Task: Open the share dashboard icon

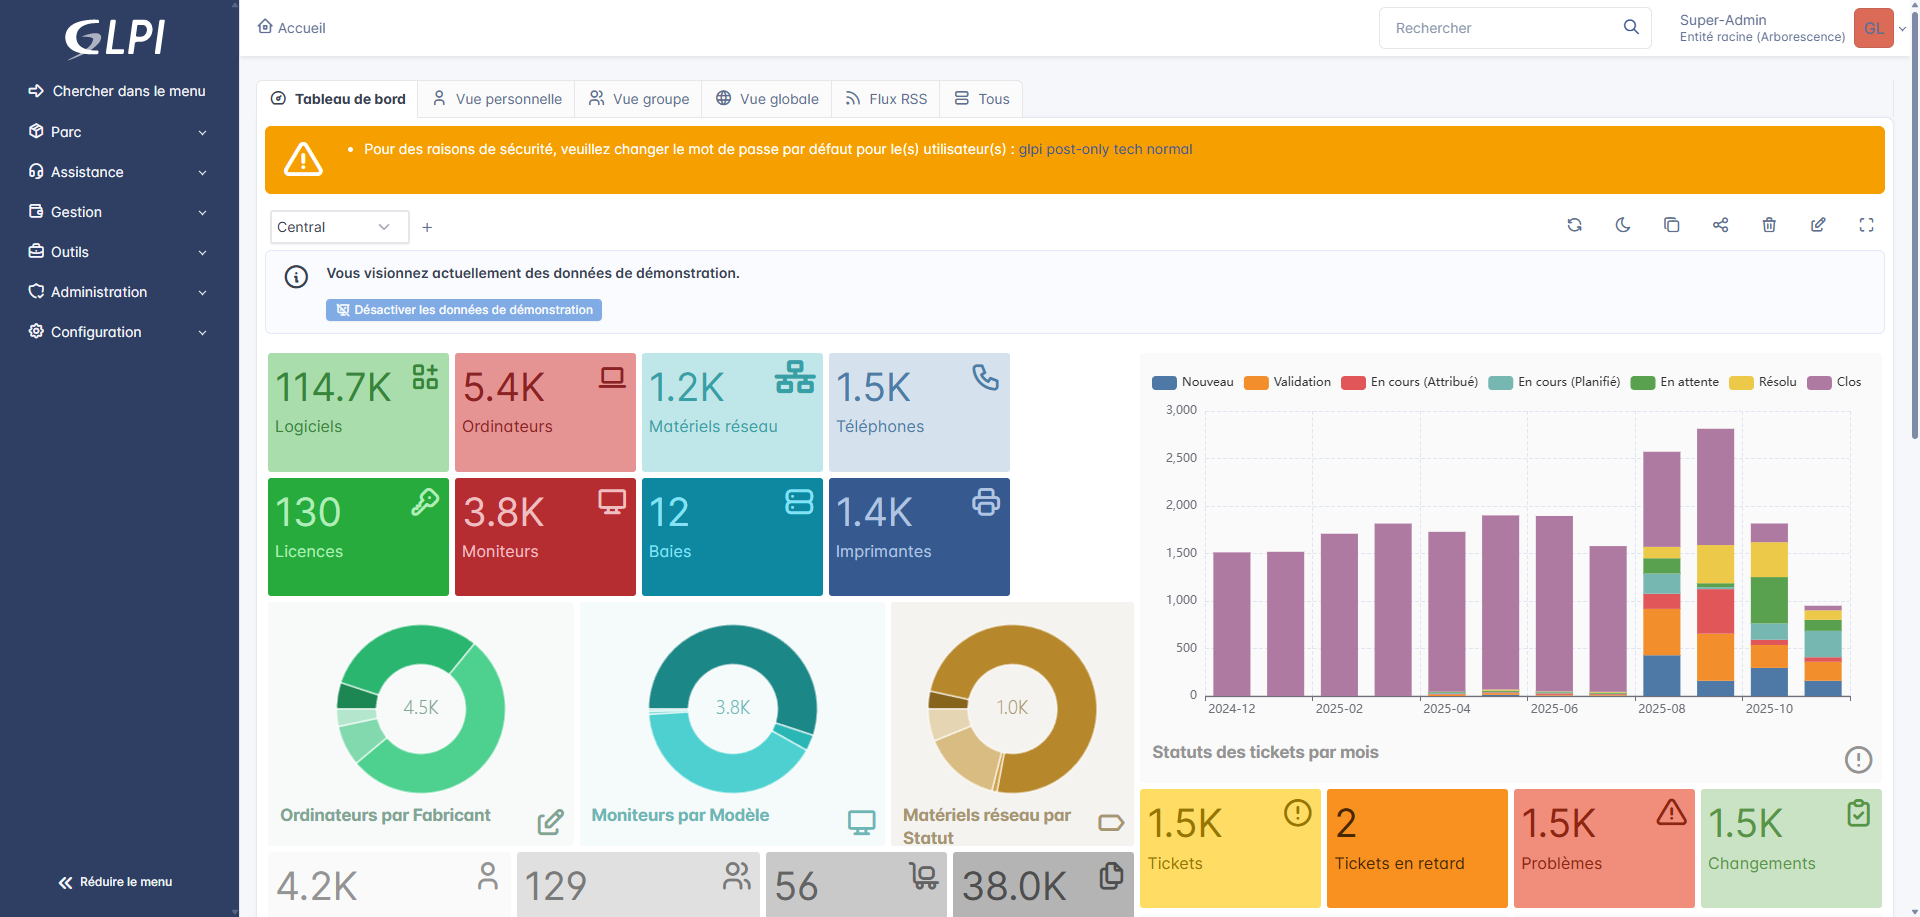Action: [x=1720, y=225]
